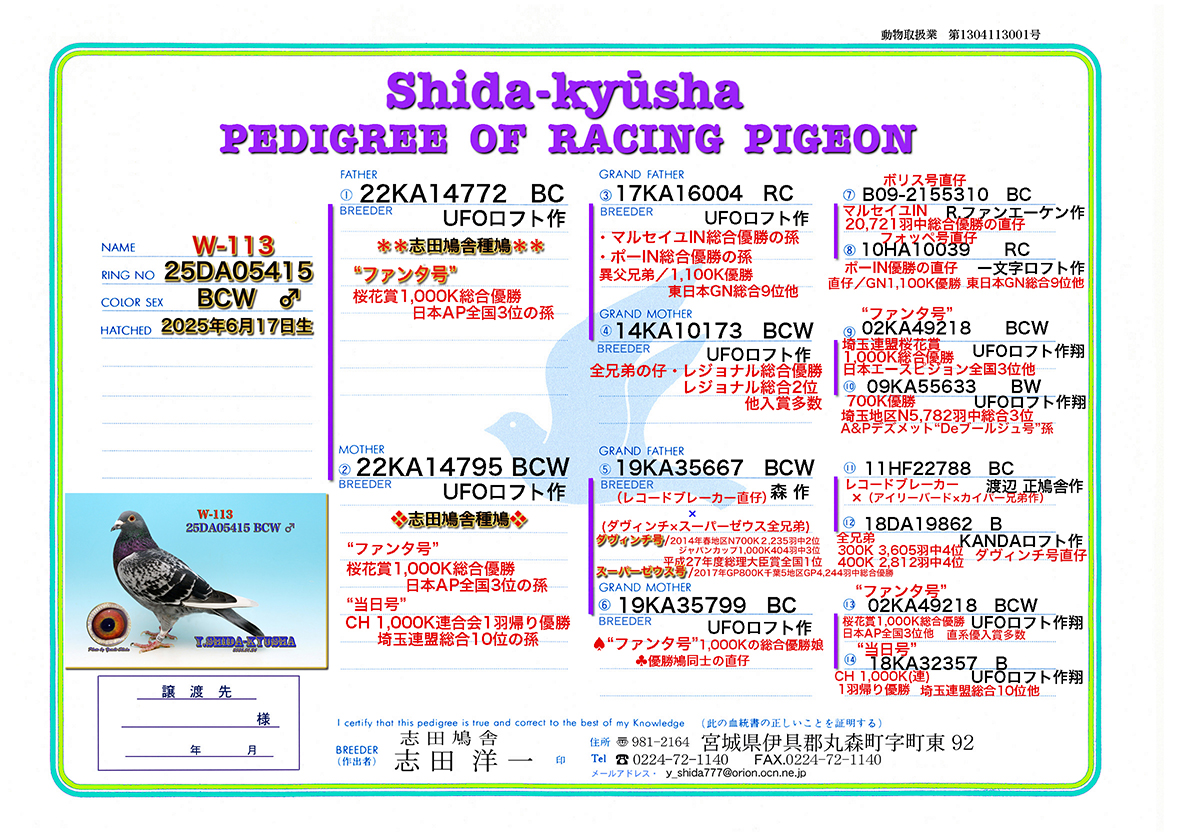Click the father ring number 22KA14772
Image resolution: width=1180 pixels, height=840 pixels.
[433, 194]
